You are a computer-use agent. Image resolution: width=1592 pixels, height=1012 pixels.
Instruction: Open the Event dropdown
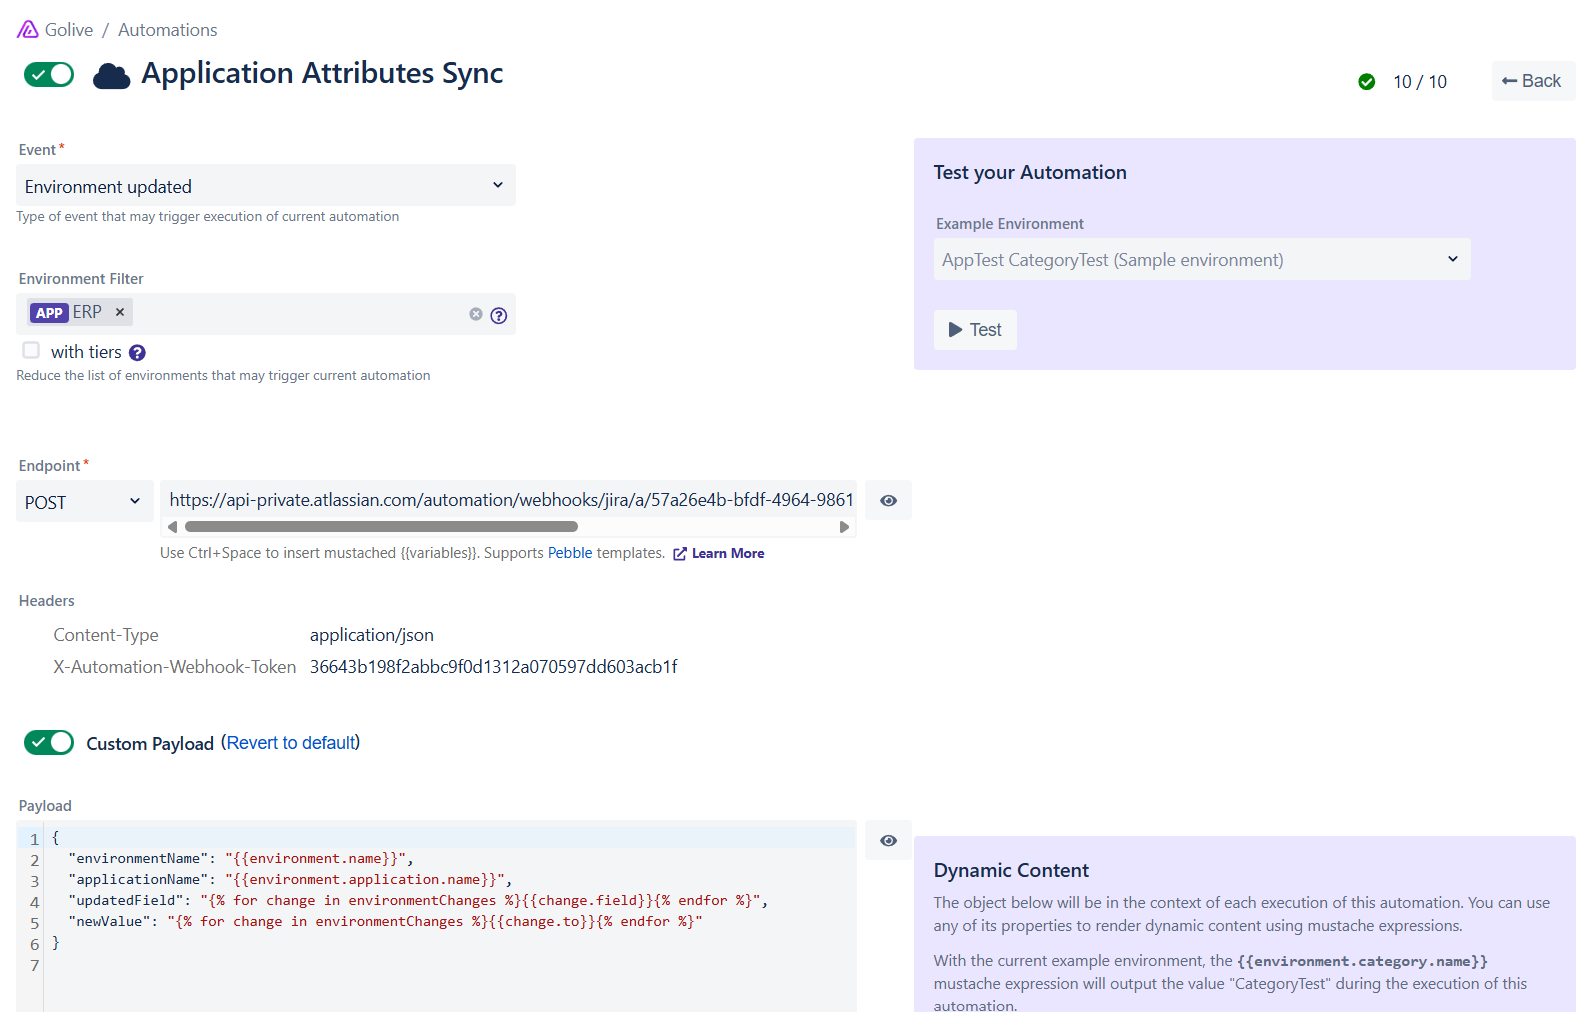[266, 186]
